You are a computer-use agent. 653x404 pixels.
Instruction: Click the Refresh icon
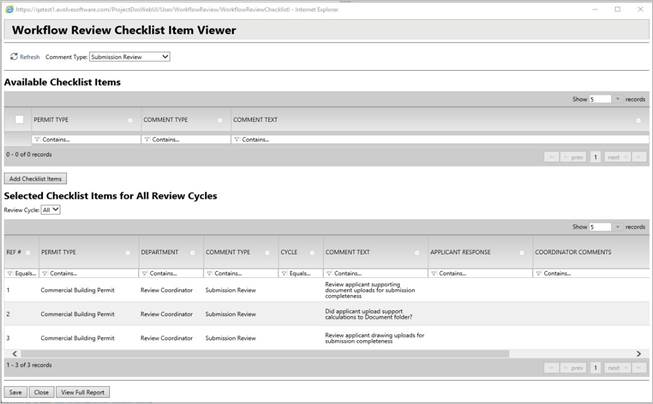[14, 57]
